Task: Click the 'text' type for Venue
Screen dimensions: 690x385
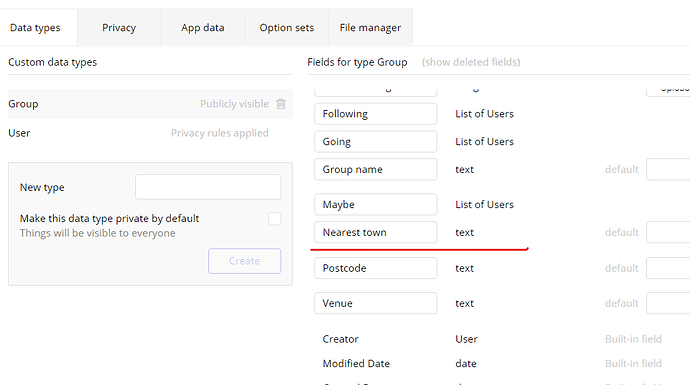Action: click(x=464, y=303)
